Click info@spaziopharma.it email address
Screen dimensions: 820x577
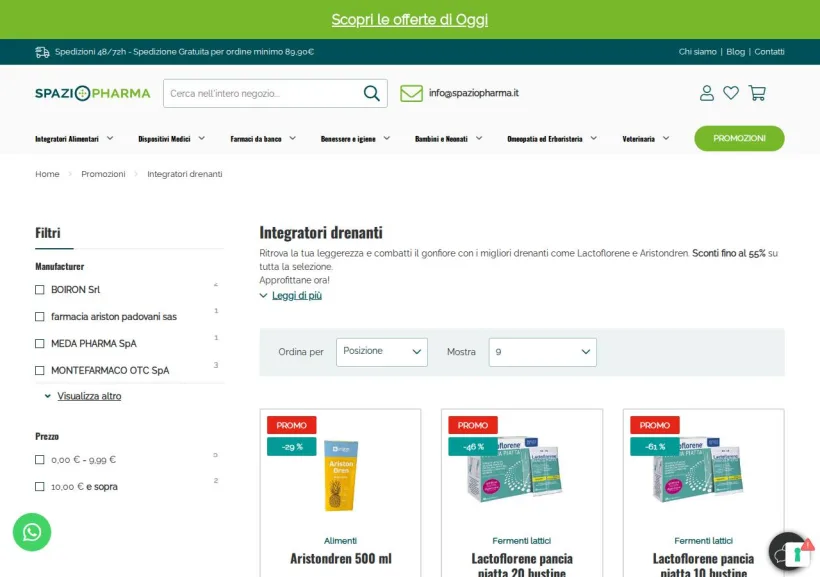(x=473, y=93)
